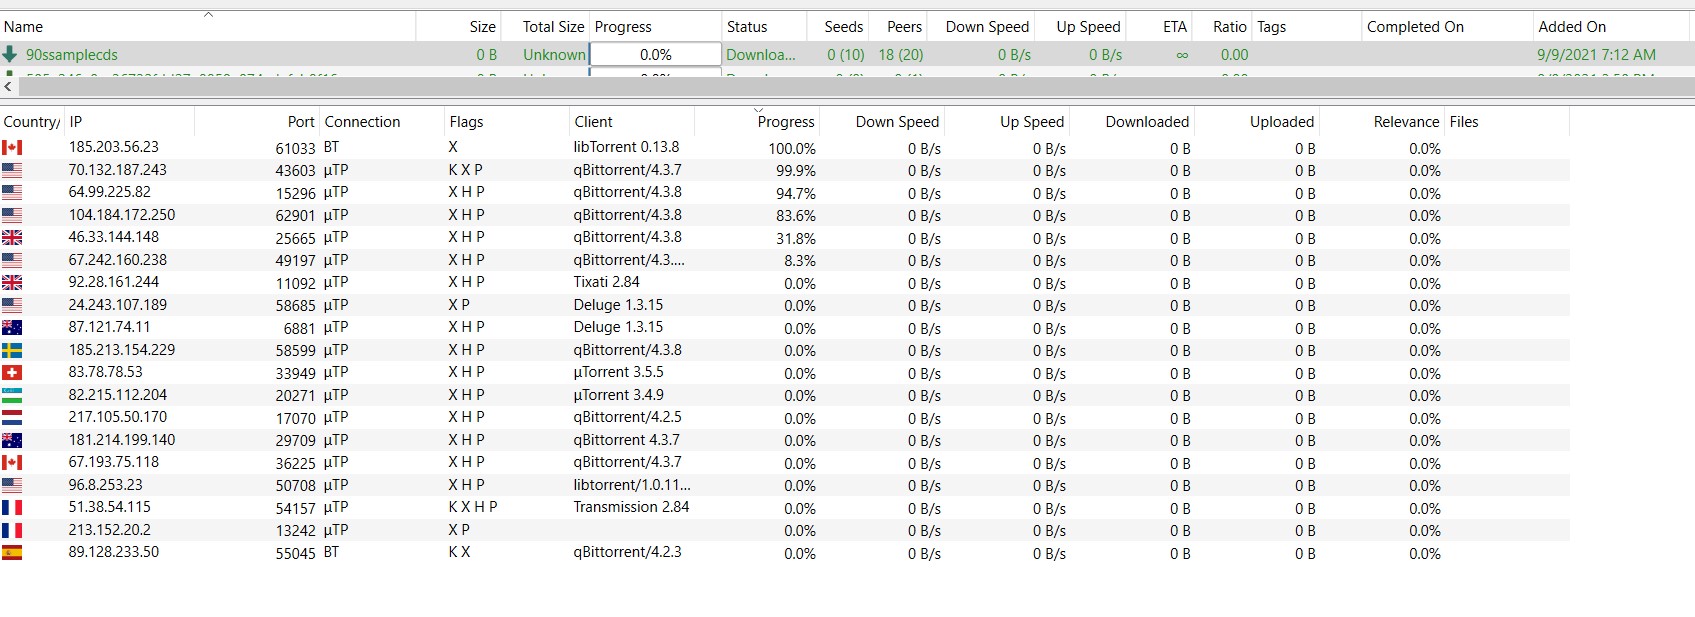Click the Australia flag for 87.121.74.11
This screenshot has width=1695, height=617.
pos(12,327)
